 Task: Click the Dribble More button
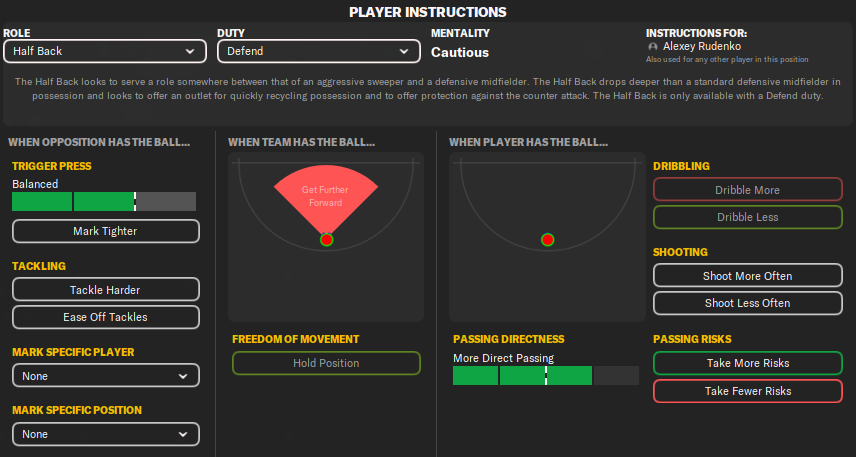point(747,190)
